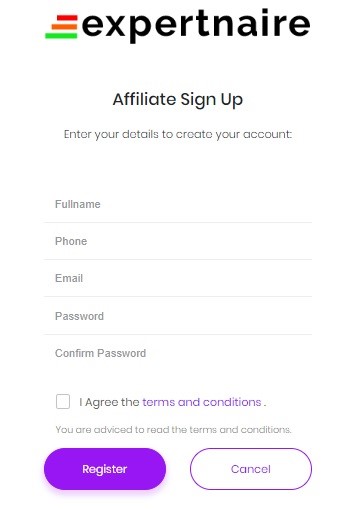Screen dimensions: 361x509
Task: Tick the terms agreement checkbox
Action: pos(63,401)
